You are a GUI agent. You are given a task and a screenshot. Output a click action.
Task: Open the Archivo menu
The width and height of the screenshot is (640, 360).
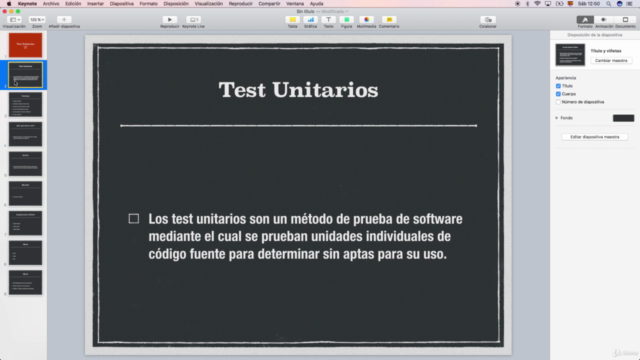[51, 4]
